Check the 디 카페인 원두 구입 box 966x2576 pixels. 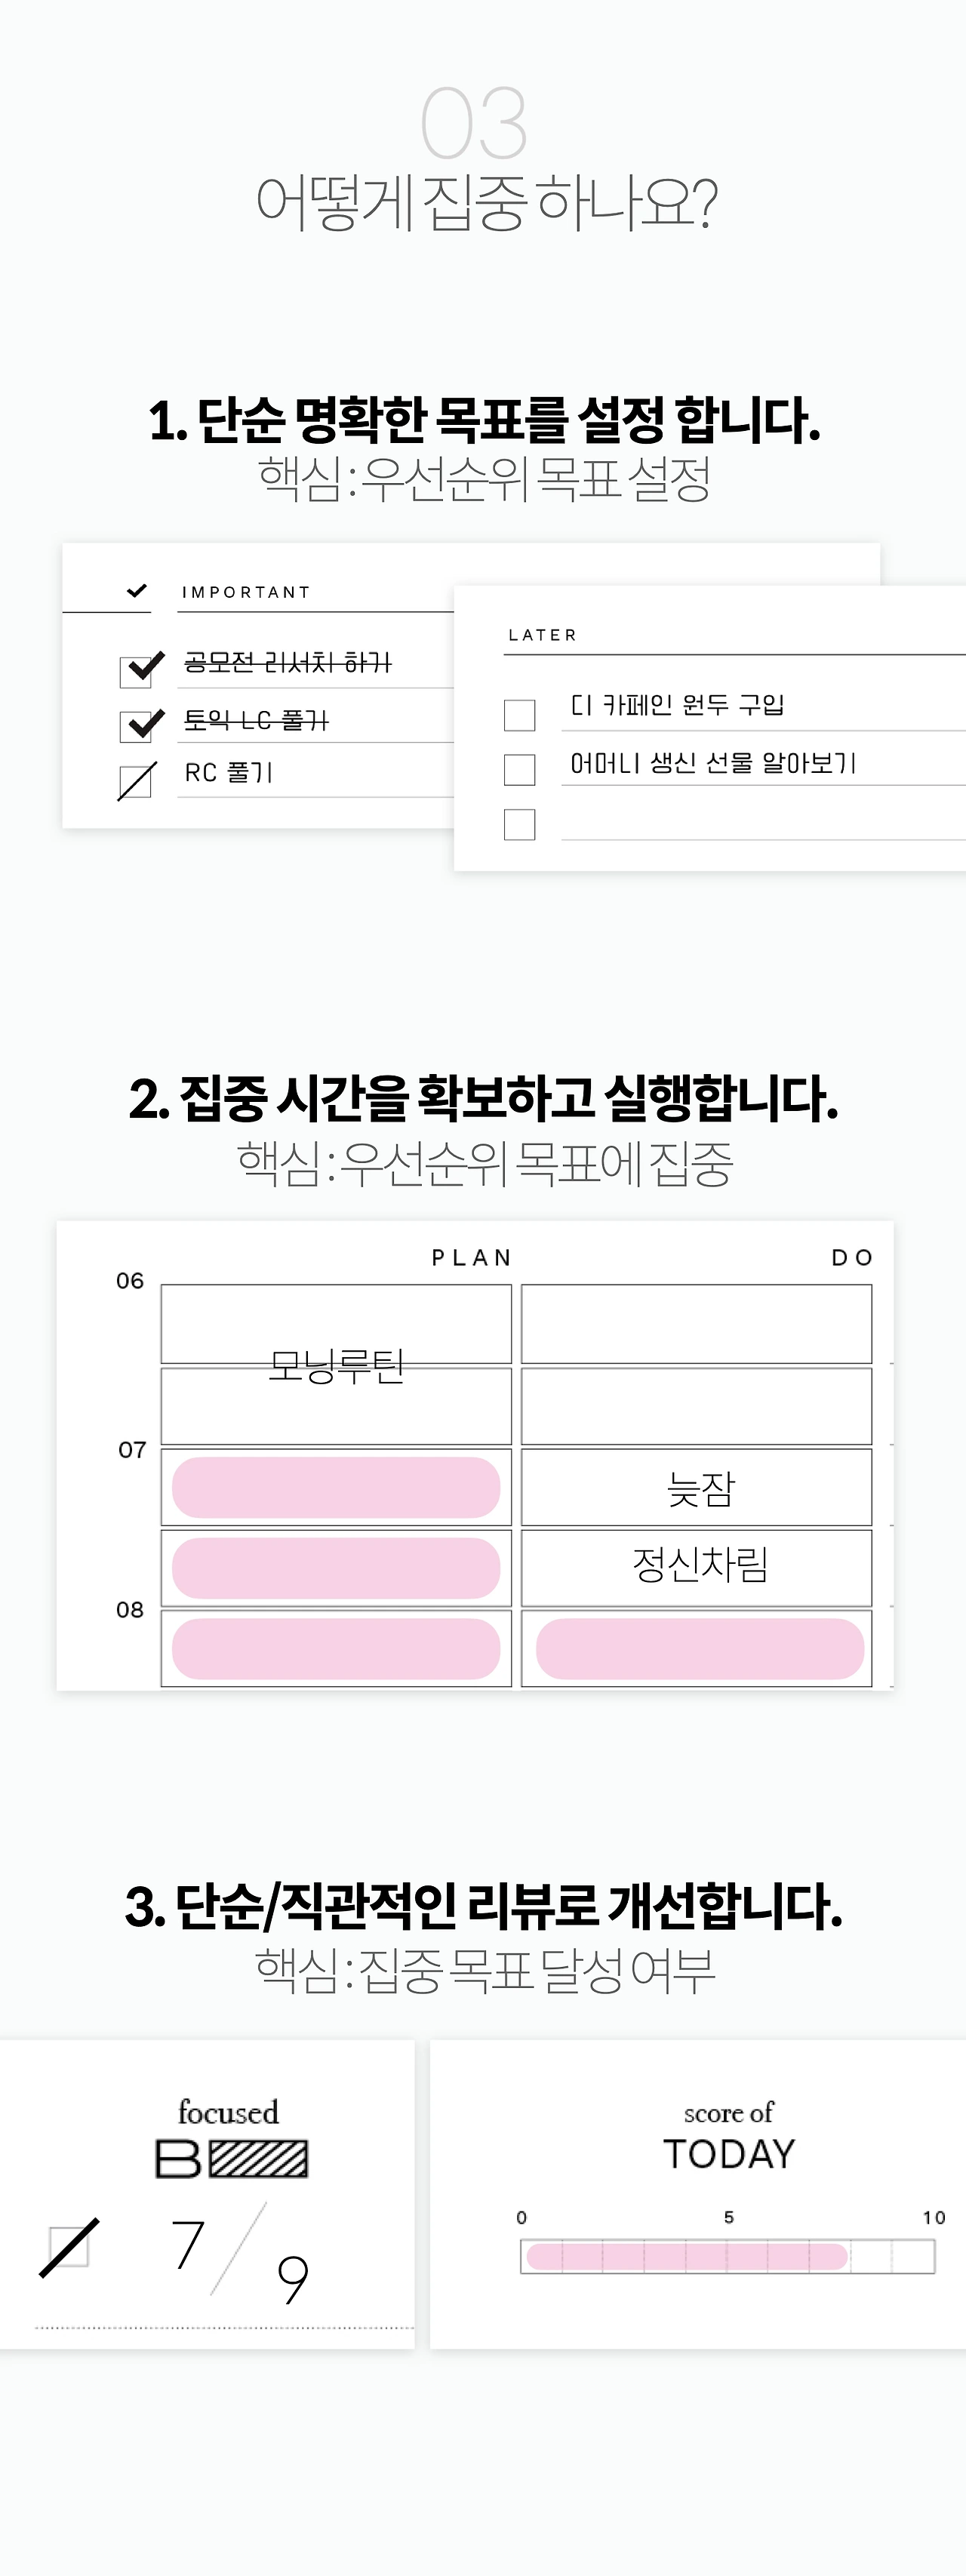[519, 715]
